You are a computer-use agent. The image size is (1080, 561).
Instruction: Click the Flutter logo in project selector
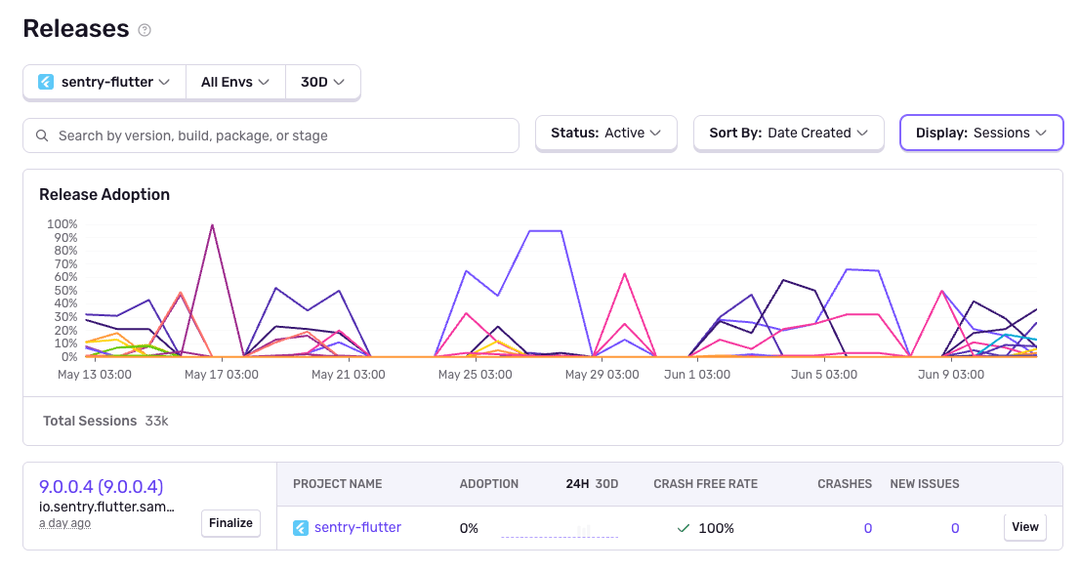pos(46,82)
